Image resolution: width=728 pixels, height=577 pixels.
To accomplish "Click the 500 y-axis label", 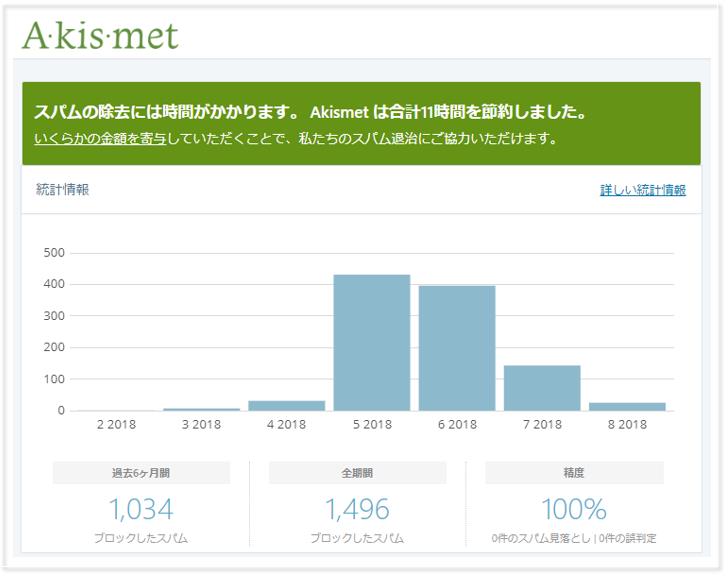I will (x=54, y=253).
